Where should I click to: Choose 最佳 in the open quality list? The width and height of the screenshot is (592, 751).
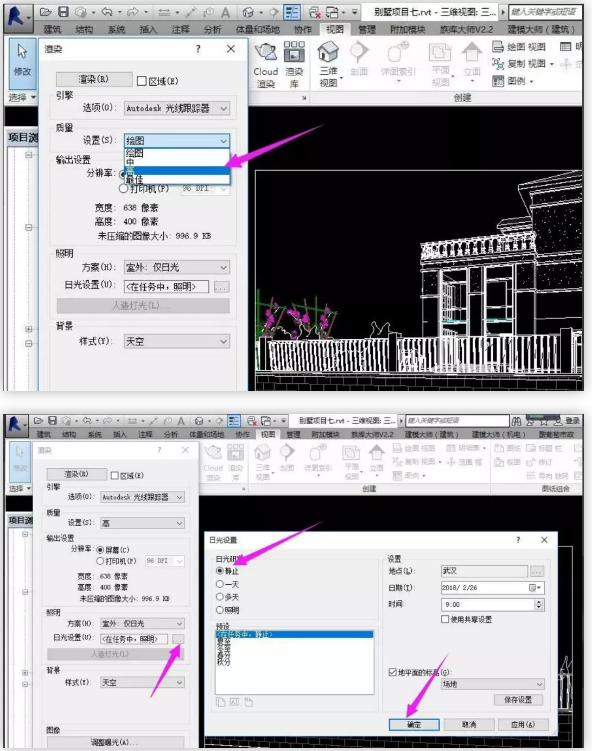point(177,180)
